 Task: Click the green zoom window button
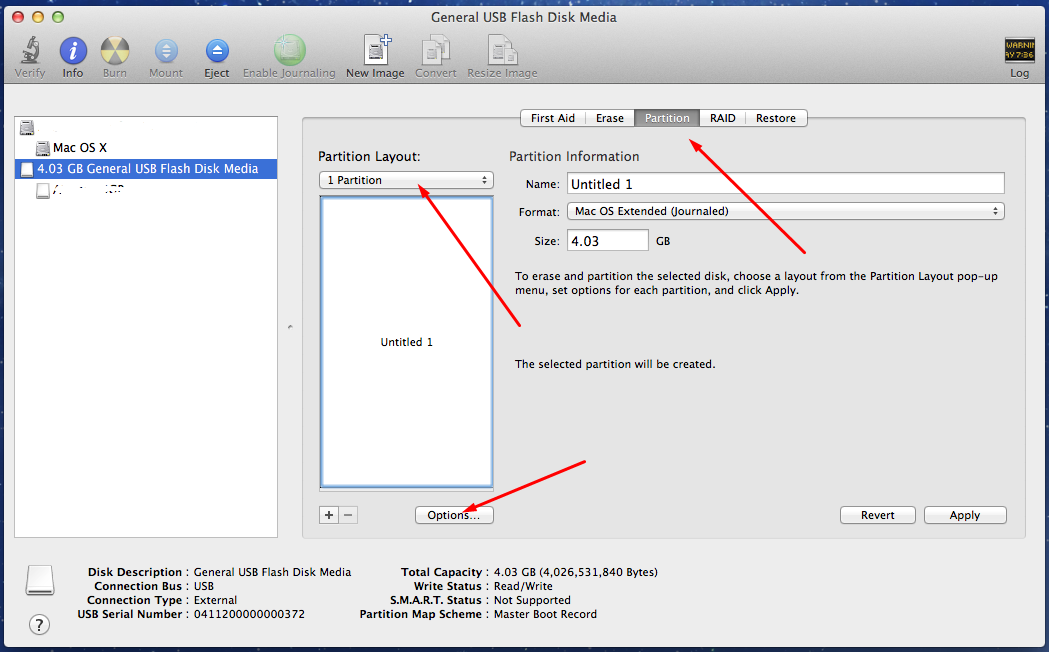tap(58, 17)
